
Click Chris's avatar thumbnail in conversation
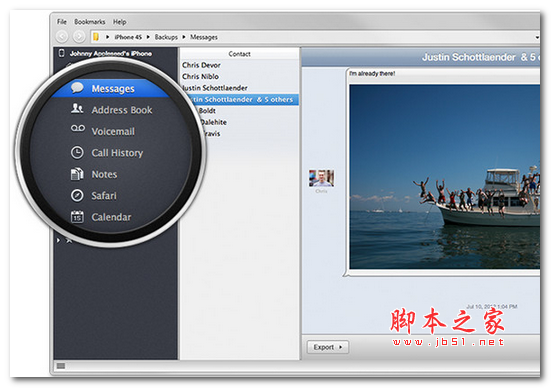coord(321,178)
